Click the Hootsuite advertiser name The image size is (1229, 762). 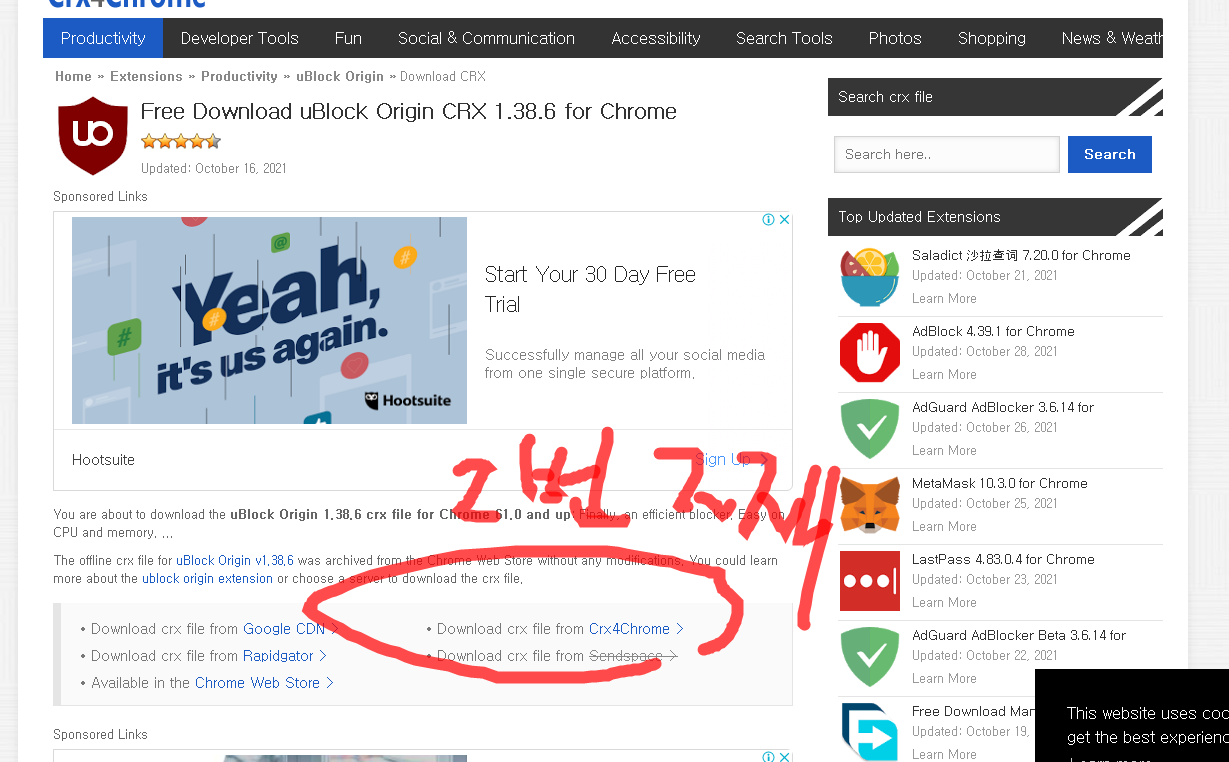coord(103,460)
